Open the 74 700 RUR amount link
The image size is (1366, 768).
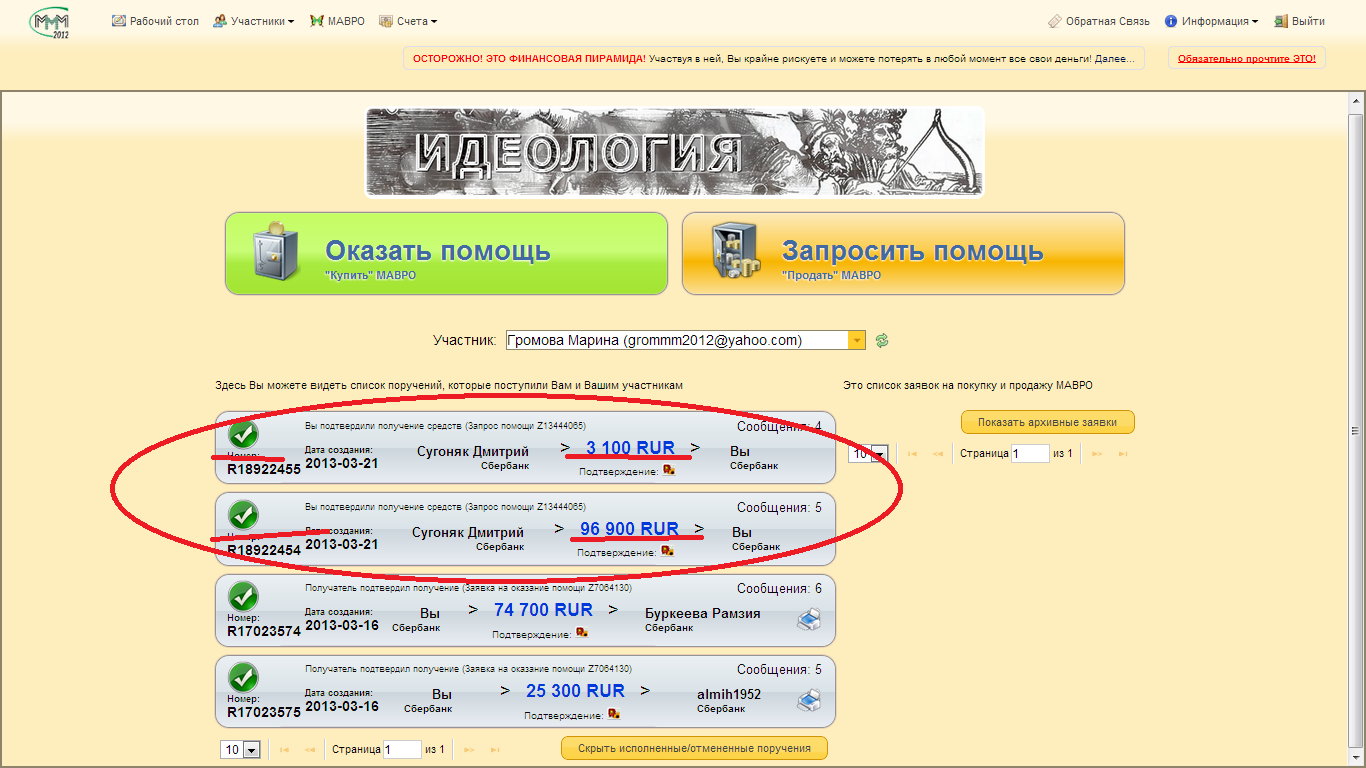(543, 610)
